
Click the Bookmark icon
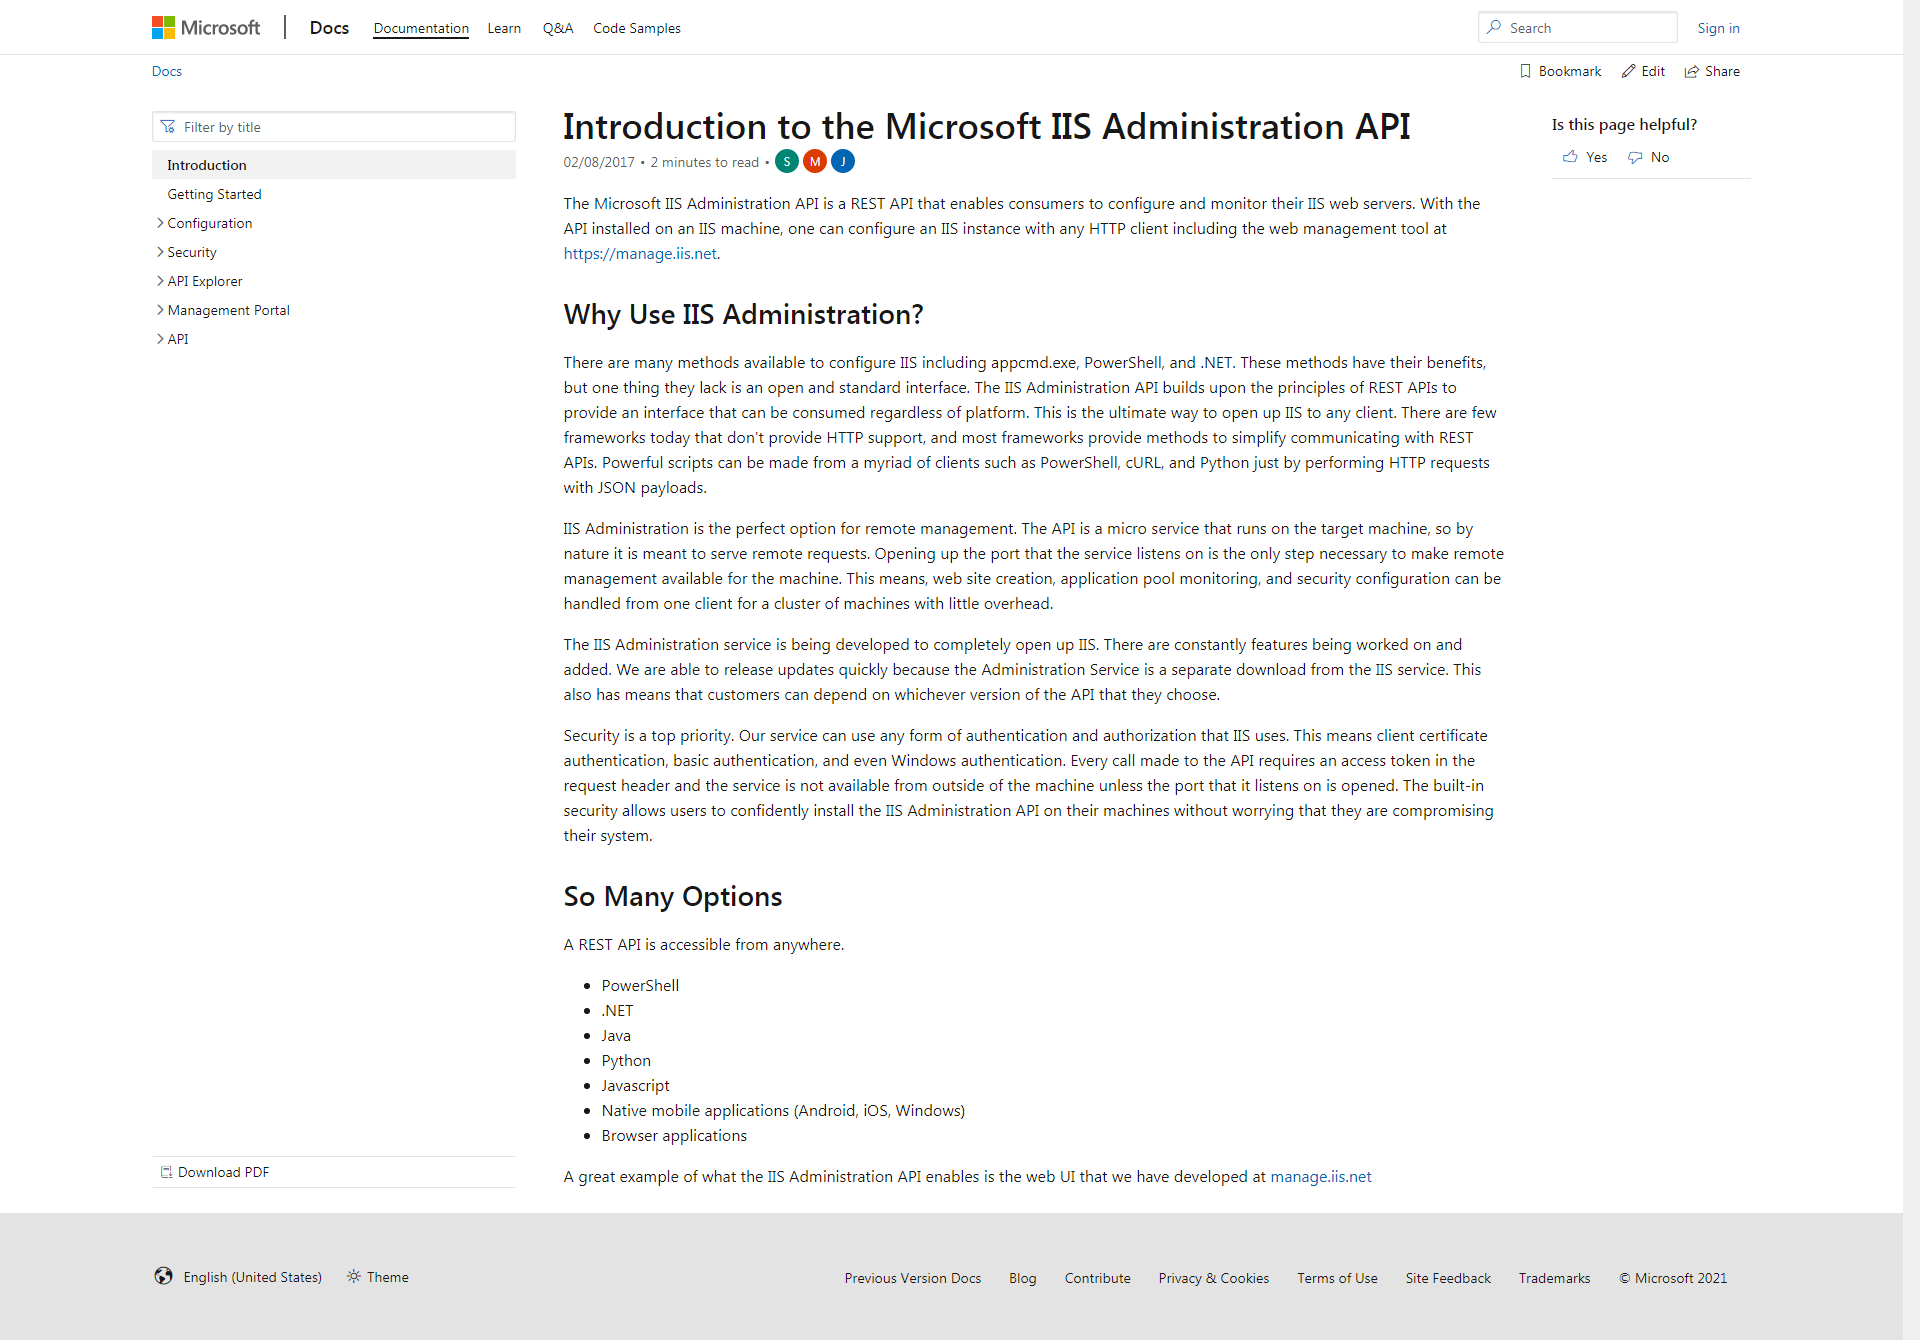click(1525, 71)
